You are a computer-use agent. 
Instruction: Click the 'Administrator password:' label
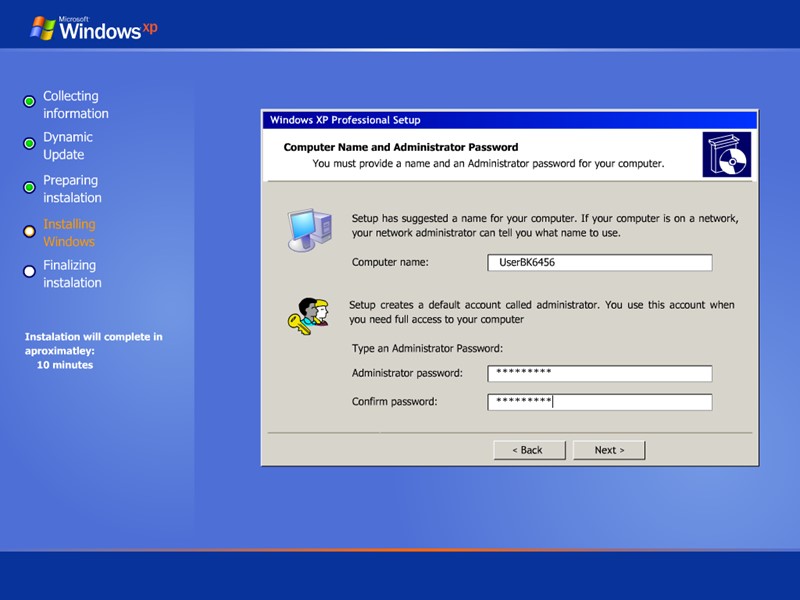click(407, 373)
